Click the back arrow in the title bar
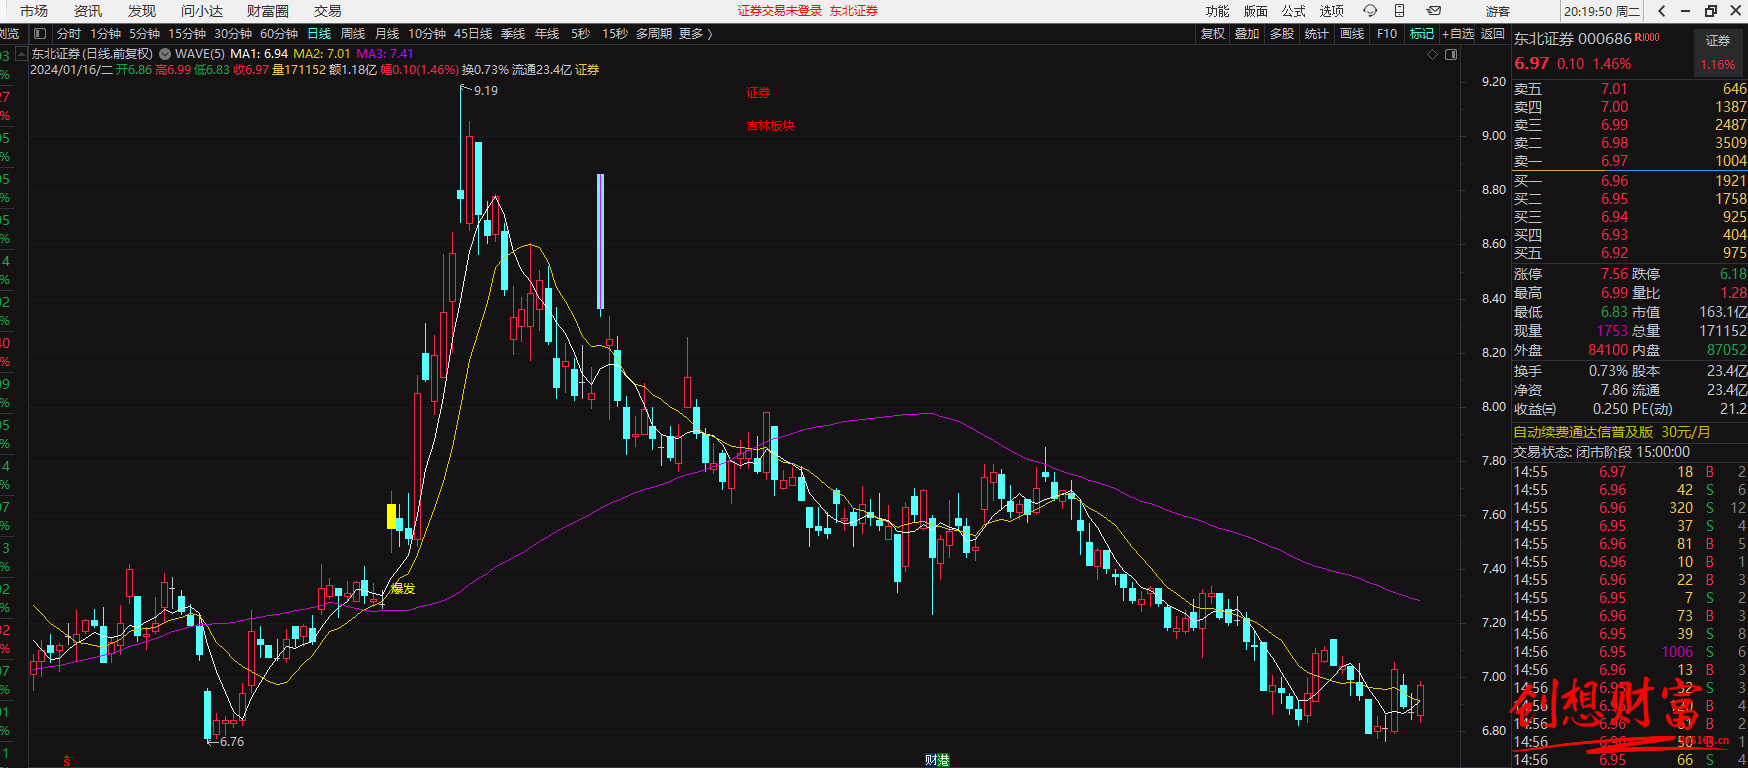1748x768 pixels. click(x=1662, y=11)
